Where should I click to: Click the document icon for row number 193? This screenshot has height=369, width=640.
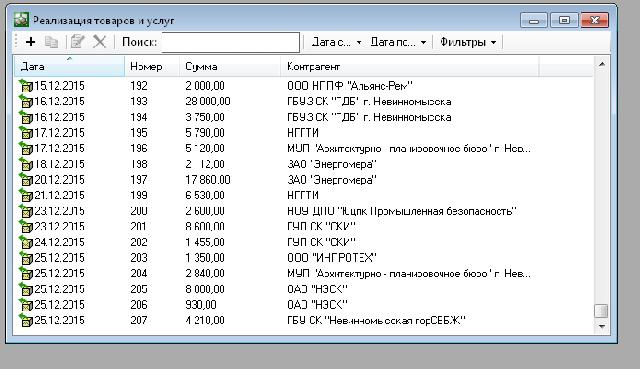pos(26,101)
